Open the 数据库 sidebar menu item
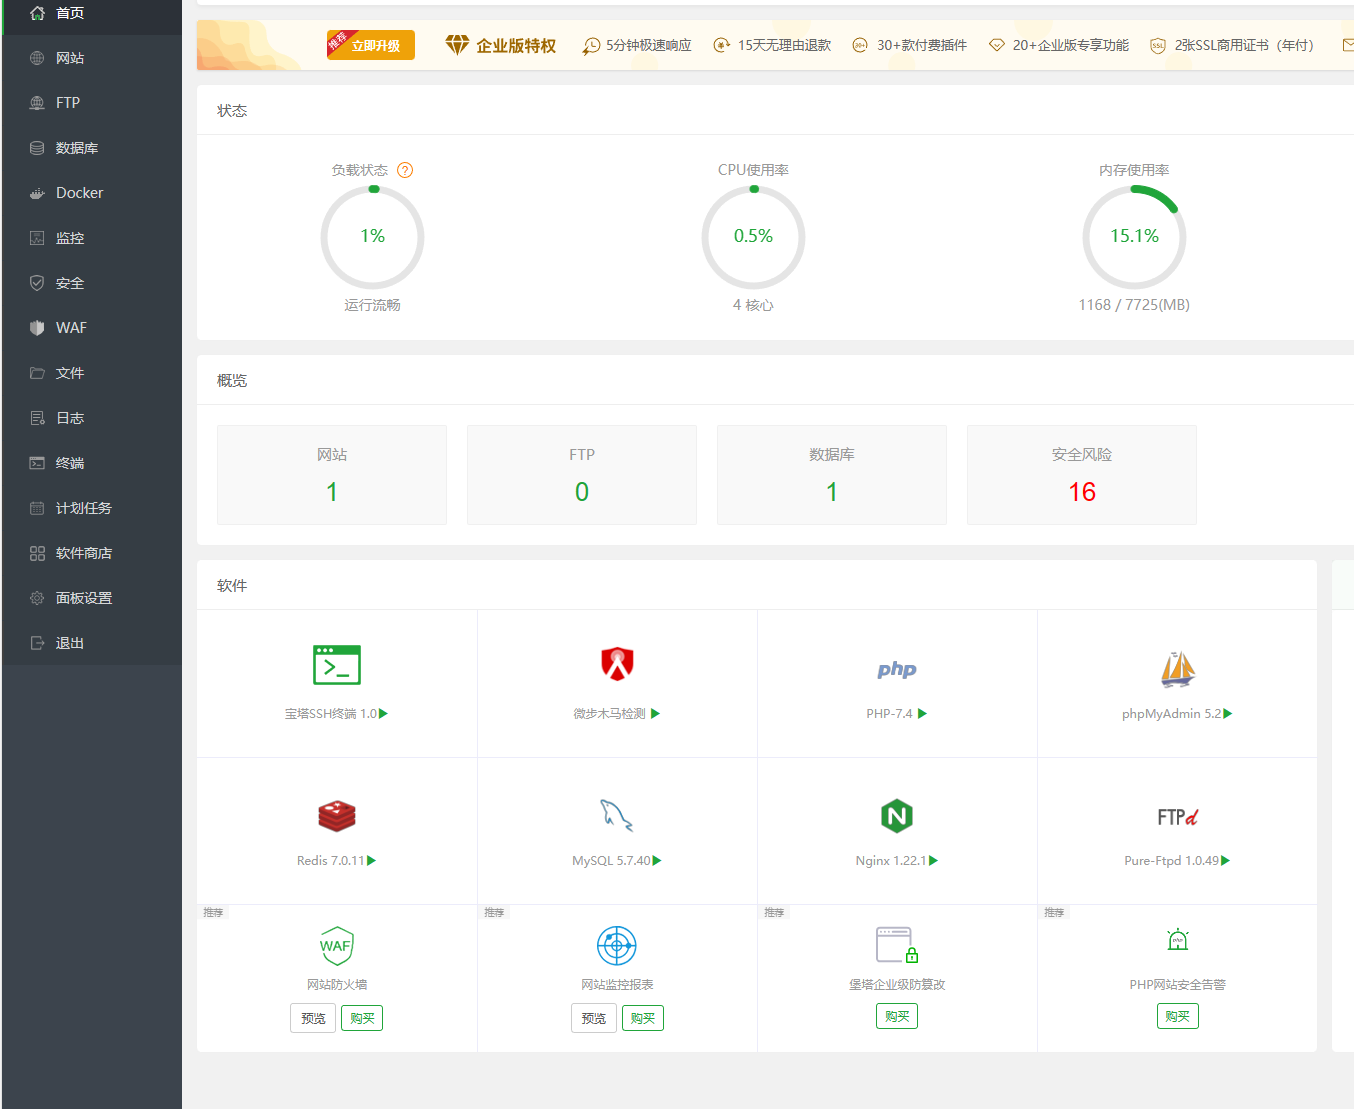Image resolution: width=1354 pixels, height=1109 pixels. [x=92, y=148]
